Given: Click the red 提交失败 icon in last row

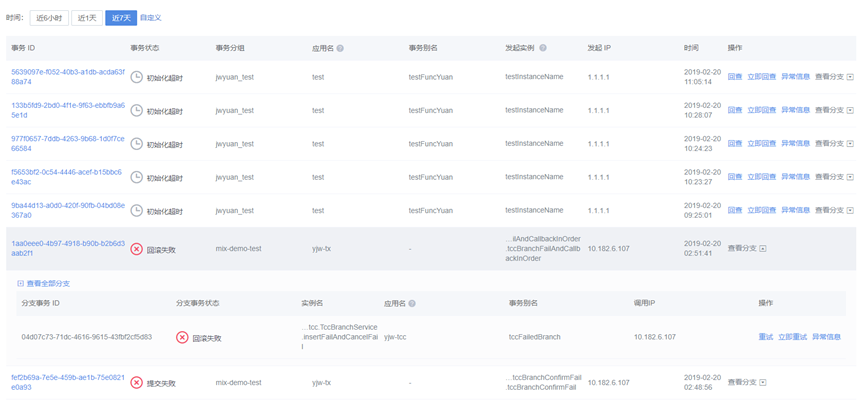Looking at the screenshot, I should click(137, 383).
